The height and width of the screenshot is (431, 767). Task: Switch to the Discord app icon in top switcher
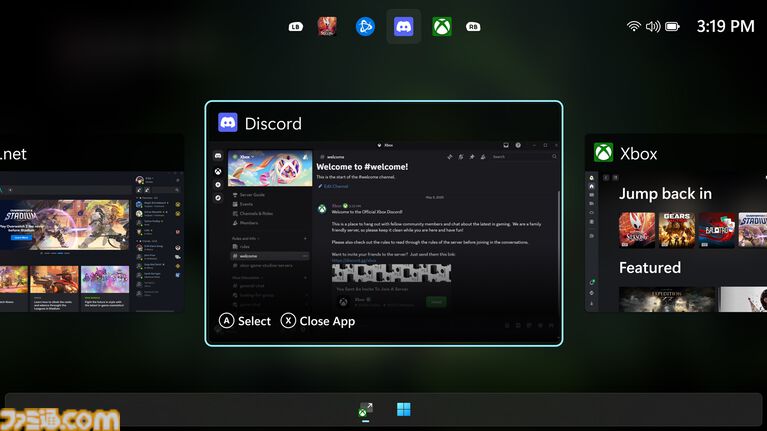(404, 26)
